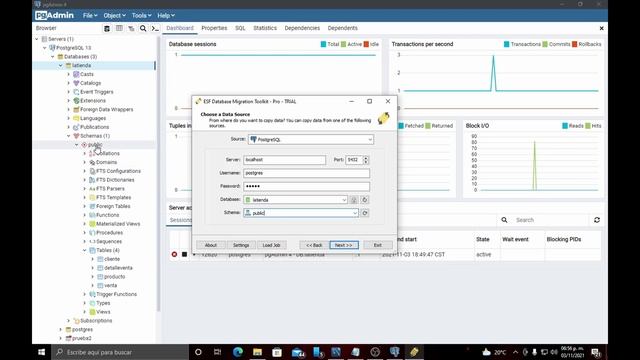
Task: Click the << Back button
Action: point(314,245)
